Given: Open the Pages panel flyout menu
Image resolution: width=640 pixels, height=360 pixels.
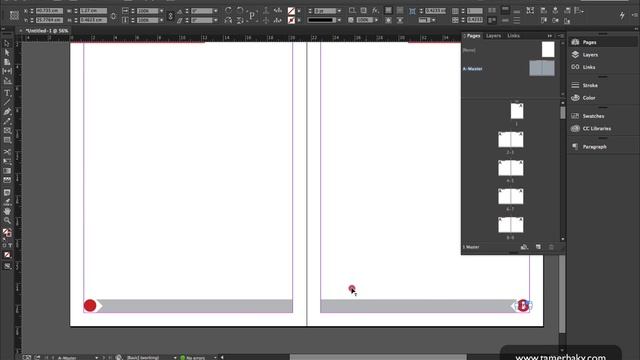Looking at the screenshot, I should (561, 36).
